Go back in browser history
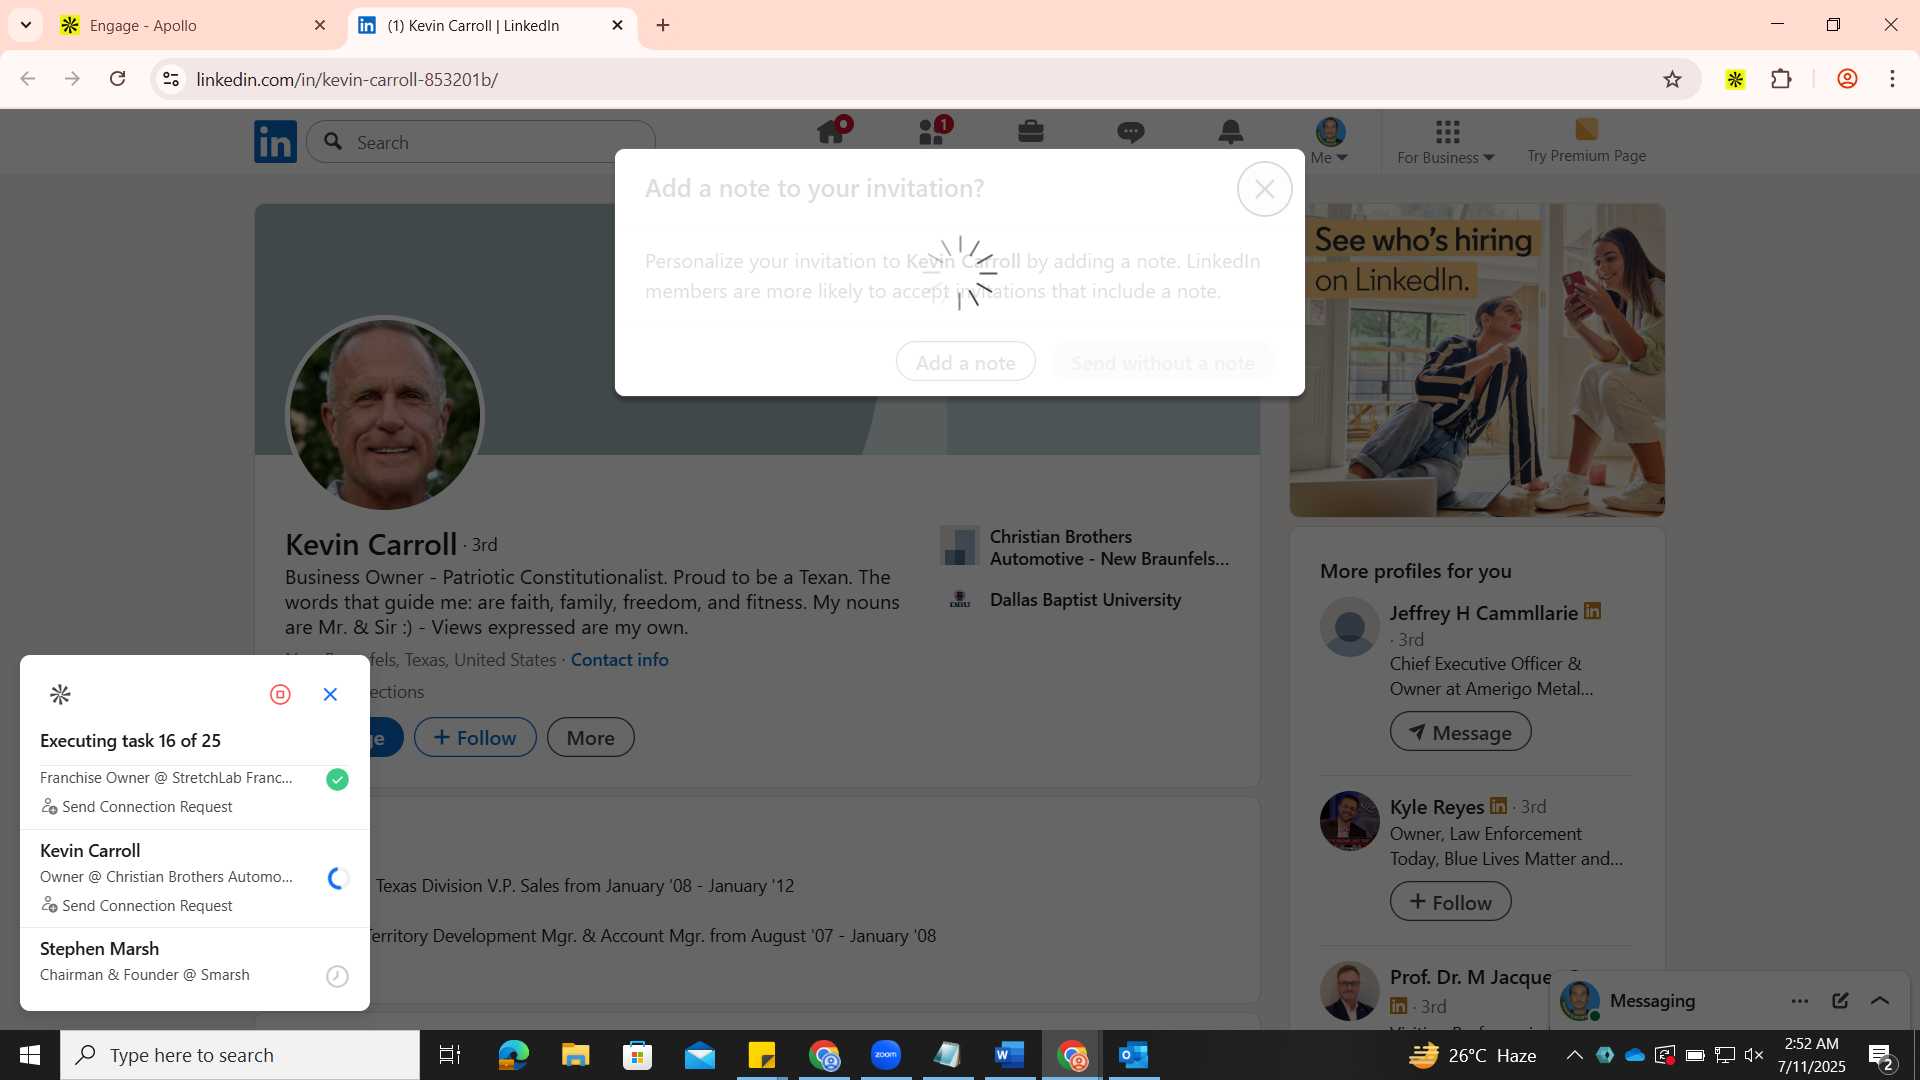This screenshot has height=1080, width=1920. (28, 79)
